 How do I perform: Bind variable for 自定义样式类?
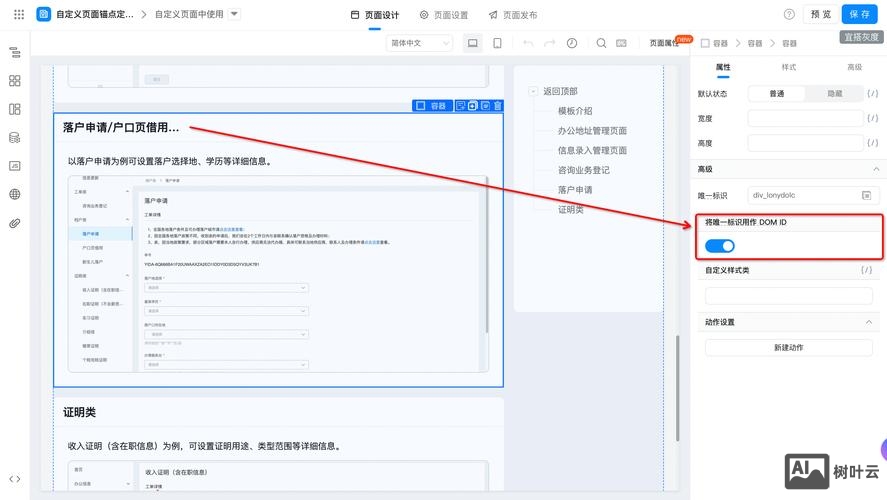click(867, 270)
